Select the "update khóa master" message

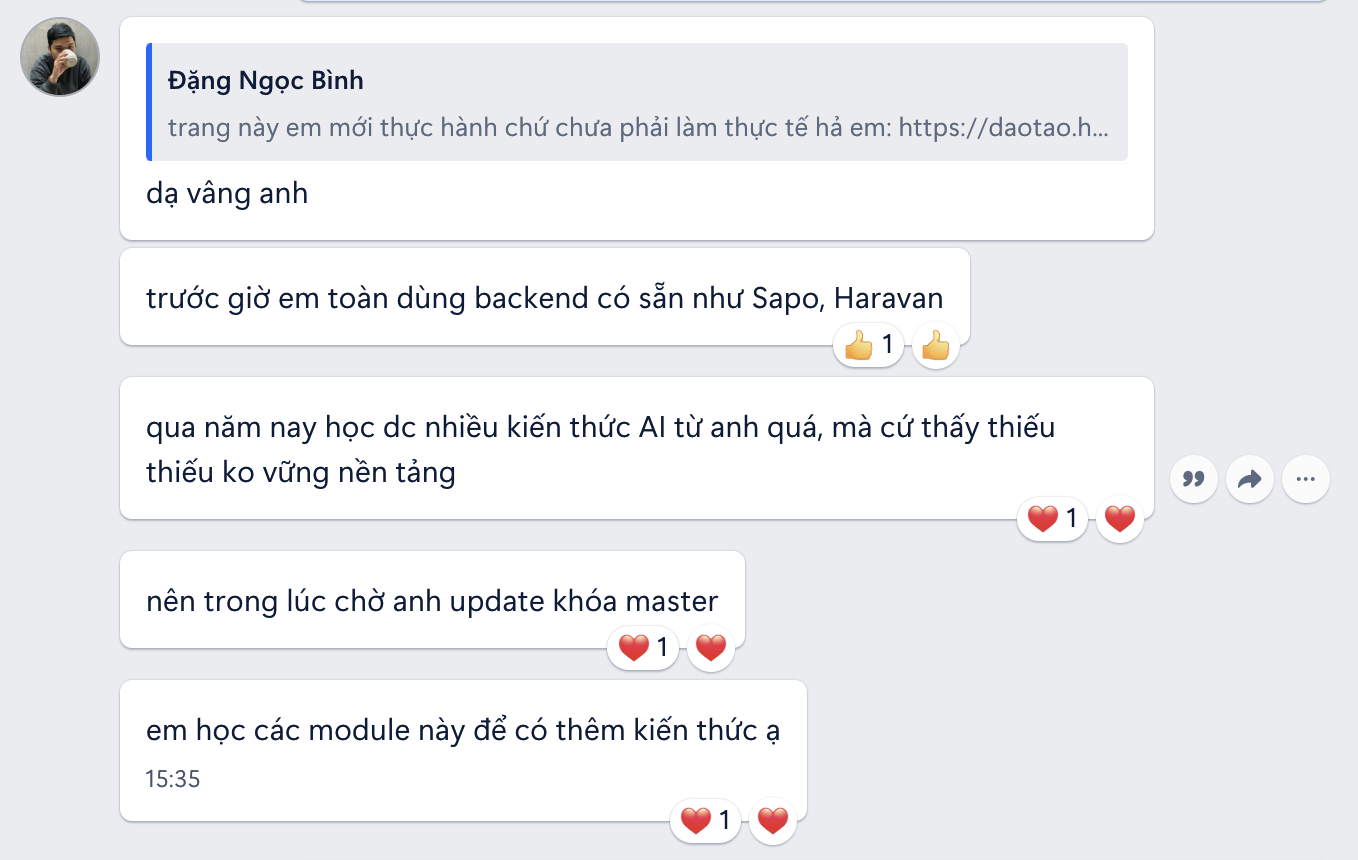point(432,601)
